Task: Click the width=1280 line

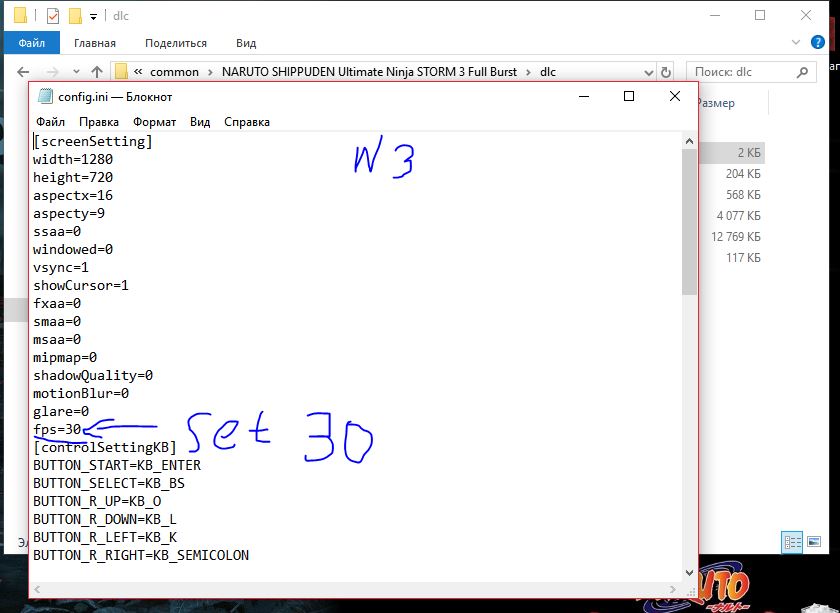Action: 73,160
